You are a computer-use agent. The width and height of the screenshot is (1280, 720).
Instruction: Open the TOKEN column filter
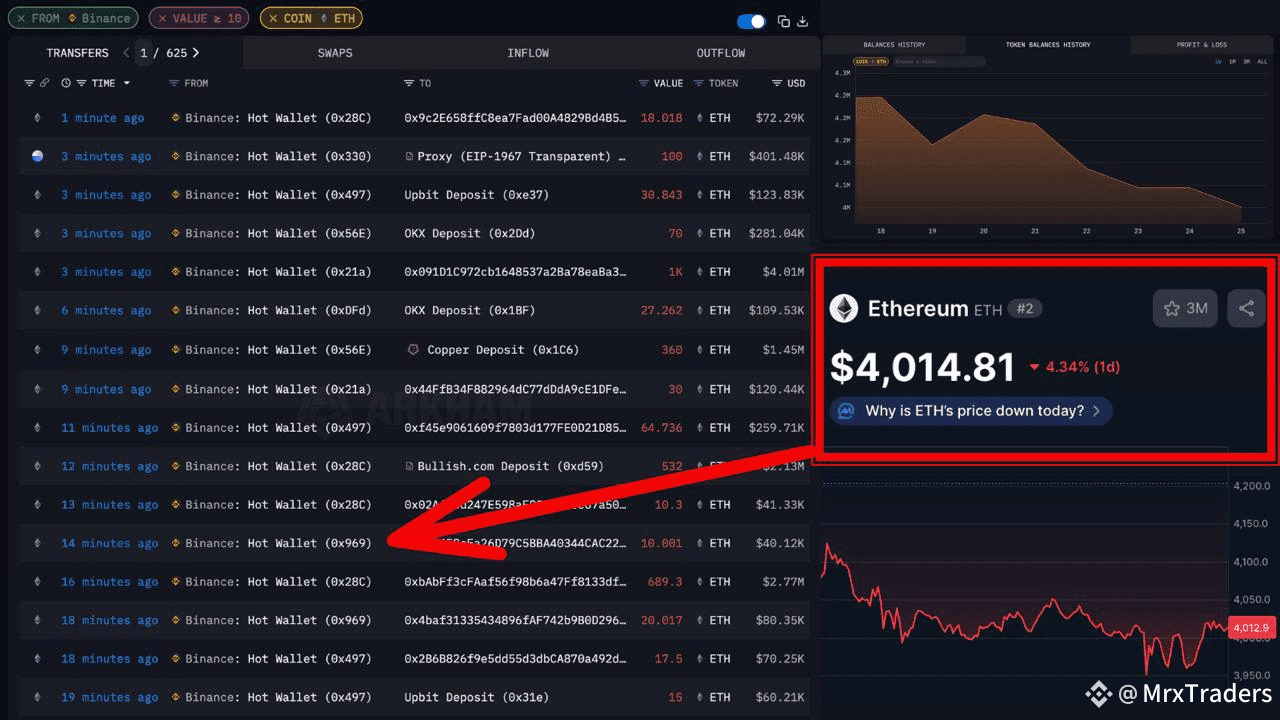(x=698, y=83)
